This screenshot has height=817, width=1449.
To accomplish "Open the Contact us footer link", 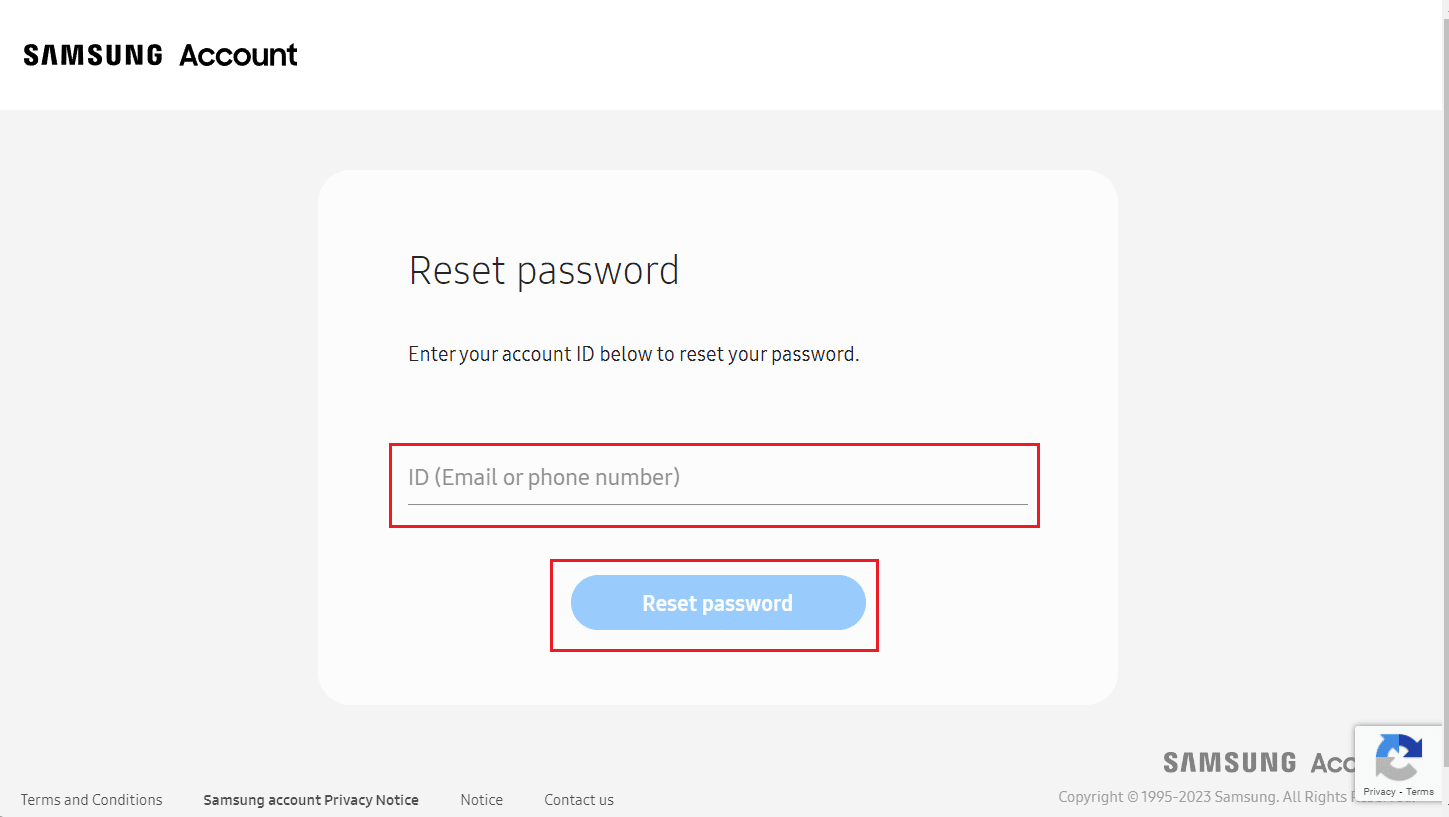I will (579, 800).
